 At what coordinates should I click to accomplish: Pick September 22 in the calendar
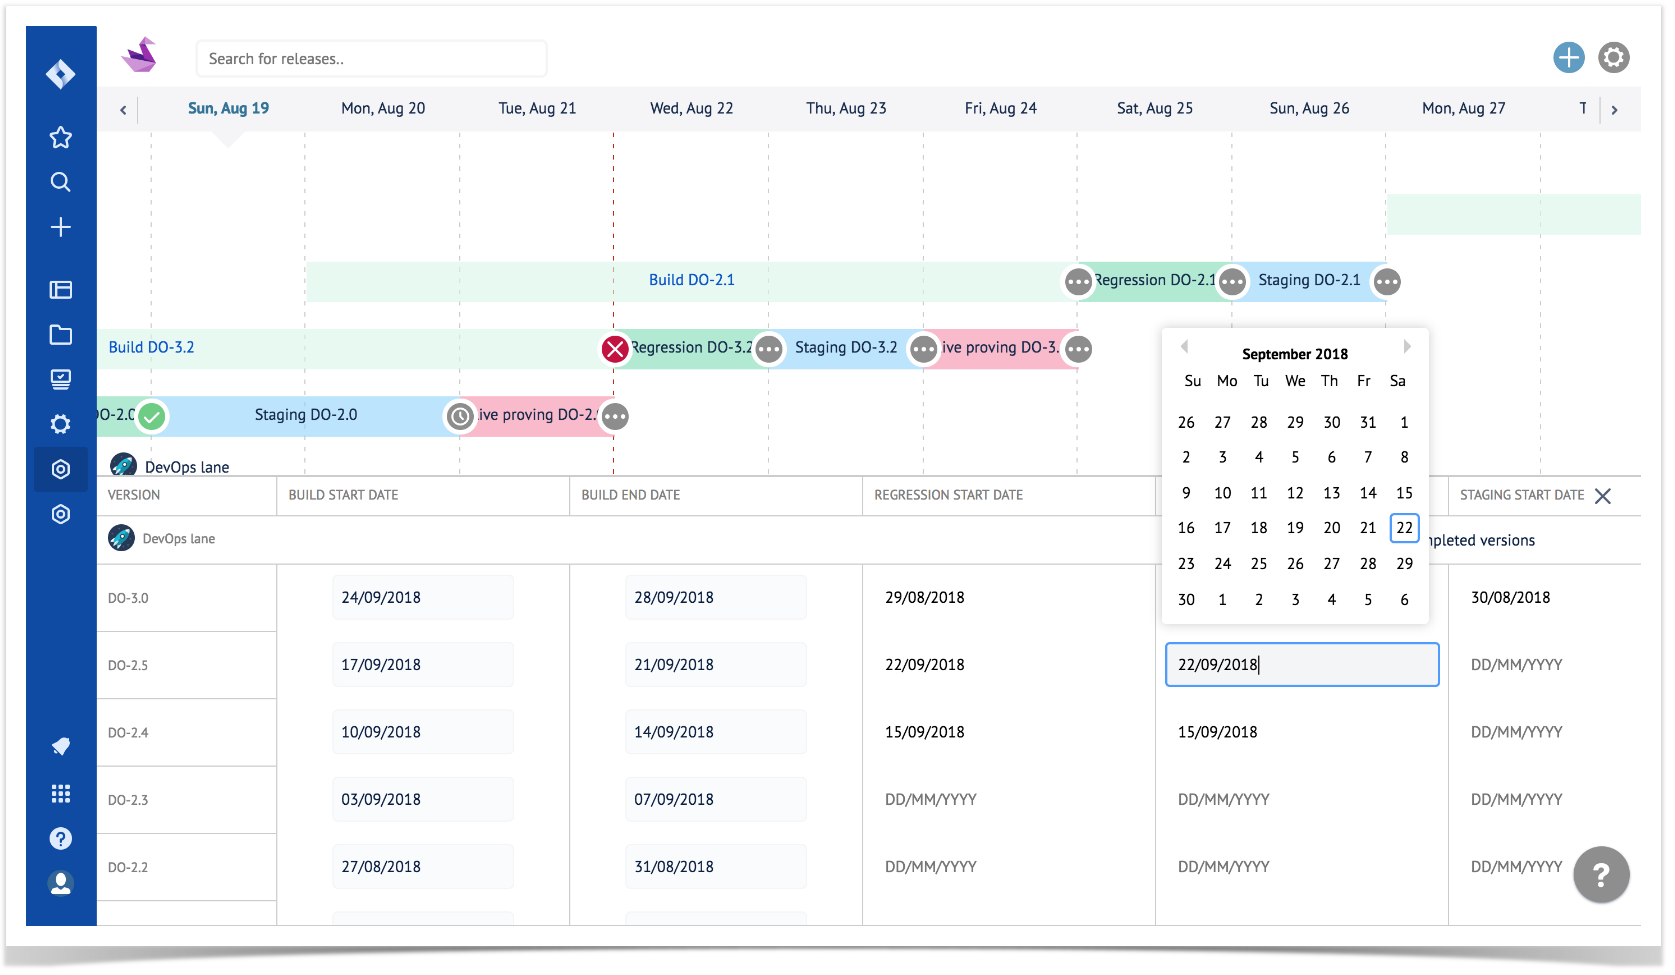[x=1405, y=528]
